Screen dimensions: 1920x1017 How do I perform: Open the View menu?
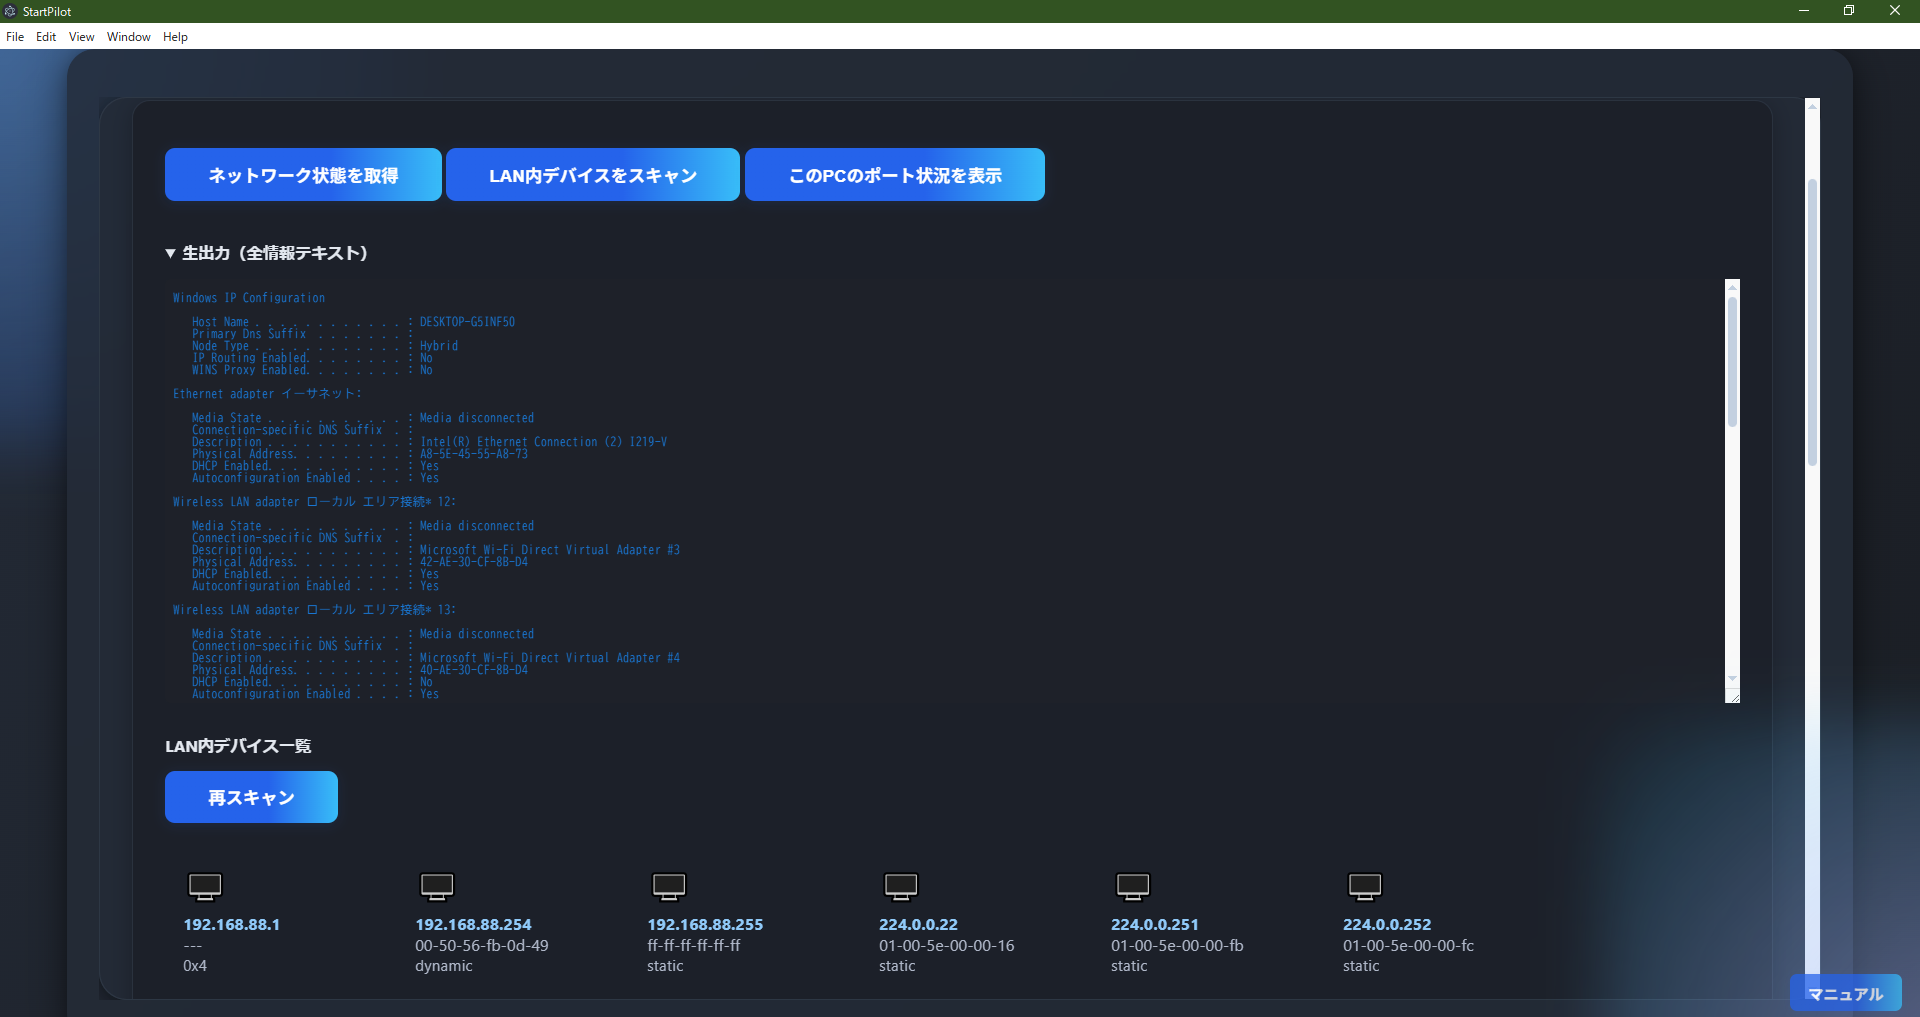point(80,37)
